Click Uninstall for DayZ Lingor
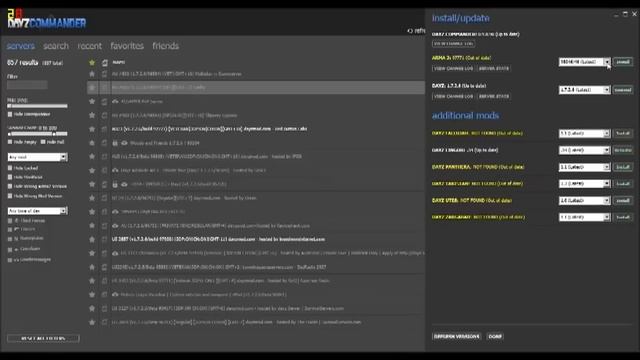Viewport: 640px width, 360px height. [623, 150]
